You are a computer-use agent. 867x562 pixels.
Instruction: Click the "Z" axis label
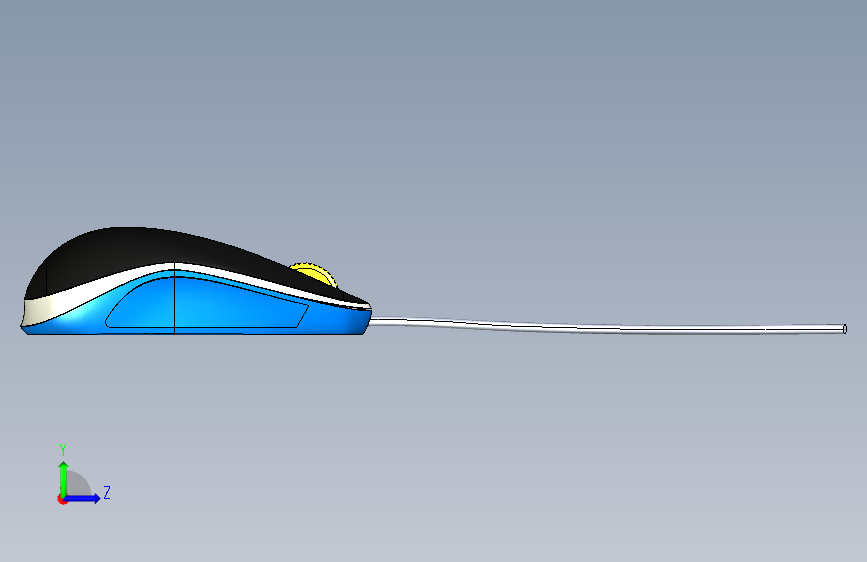[107, 492]
